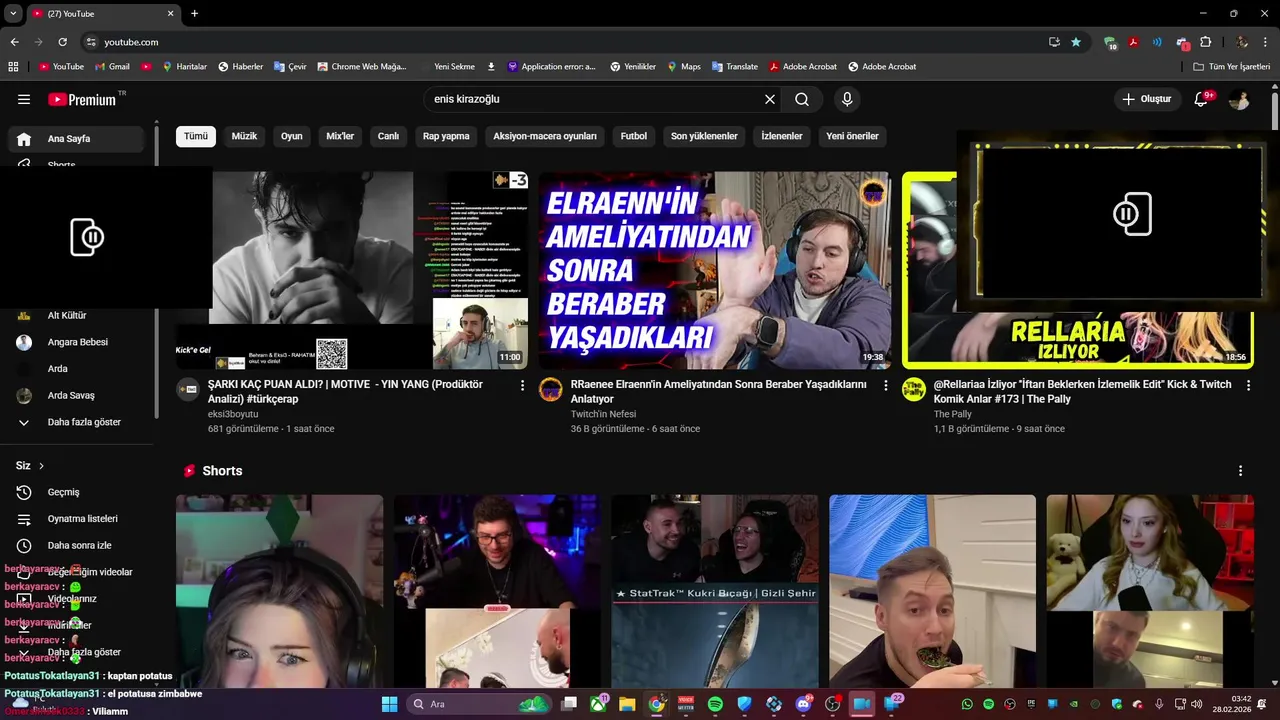Image resolution: width=1280 pixels, height=720 pixels.
Task: Select the Müzik filter chip
Action: coord(244,136)
